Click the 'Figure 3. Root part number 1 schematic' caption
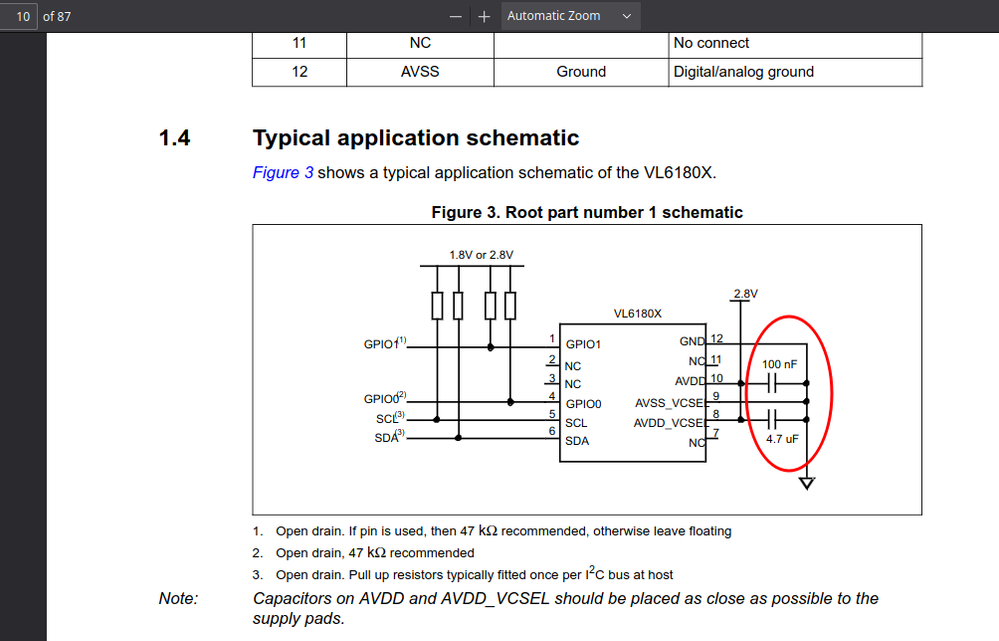The image size is (999, 641). coord(587,212)
